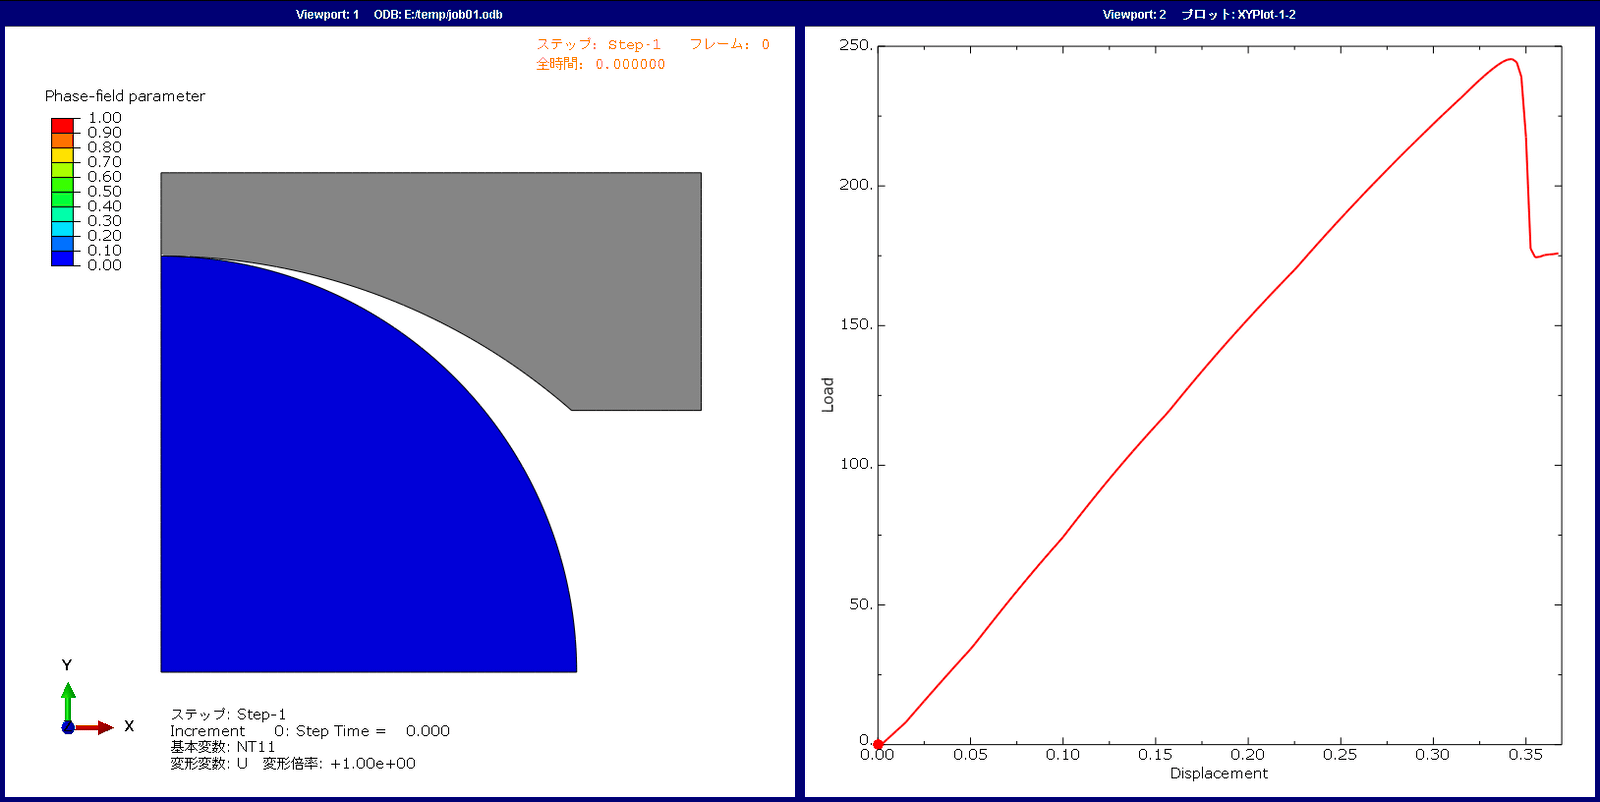
Task: Activate the Viewport: 2 XYPlot-1-2 title bar
Action: point(1199,14)
